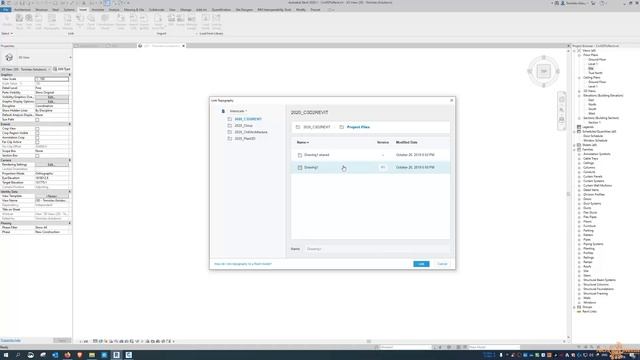Toggle the Annotation Crop checkbox
The height and width of the screenshot is (360, 640).
pos(37,138)
